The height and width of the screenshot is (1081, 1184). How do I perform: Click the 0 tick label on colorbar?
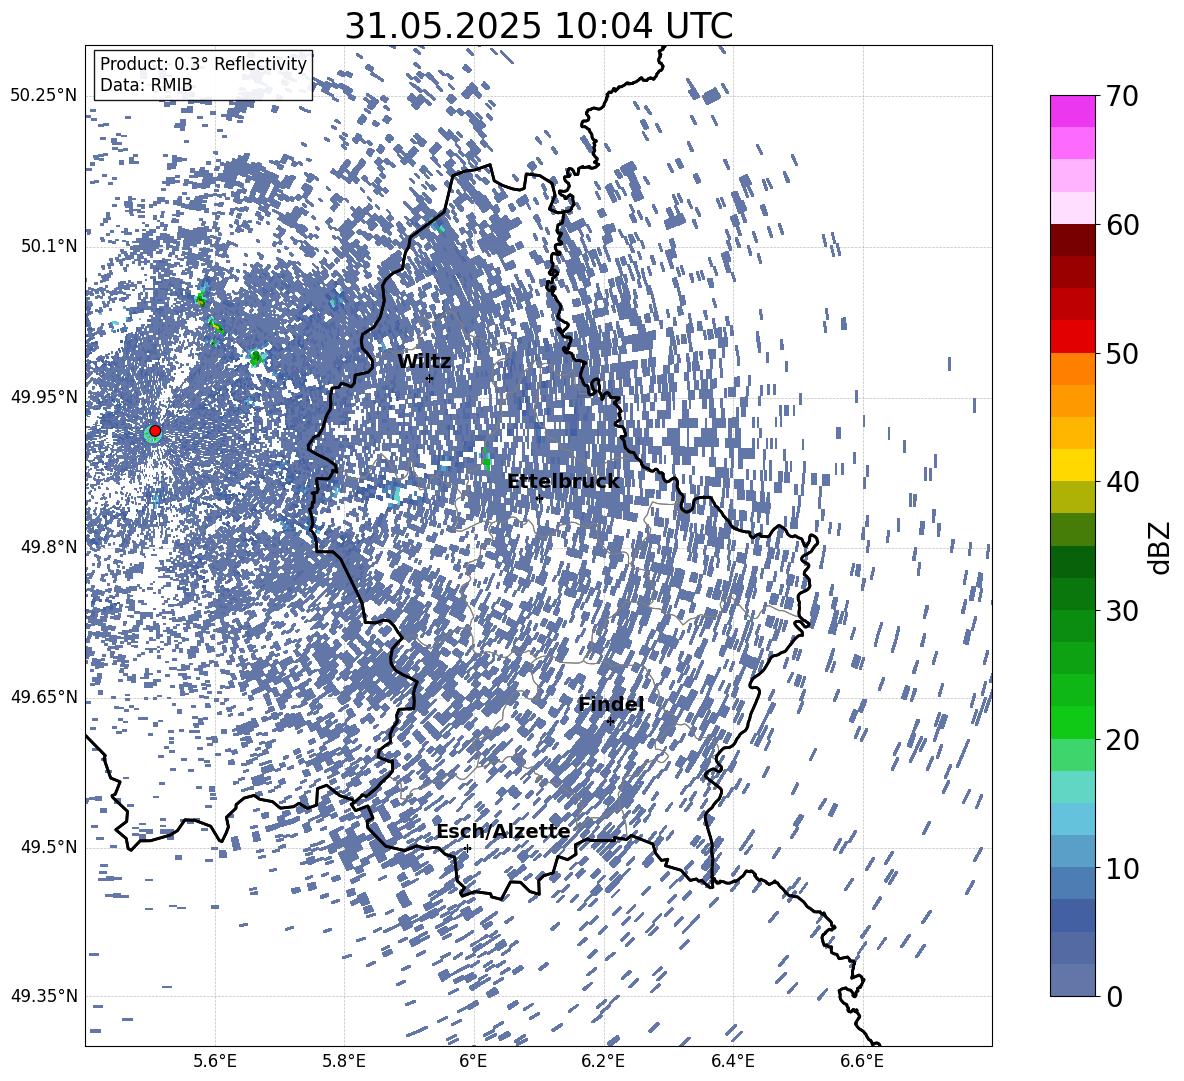point(1113,996)
